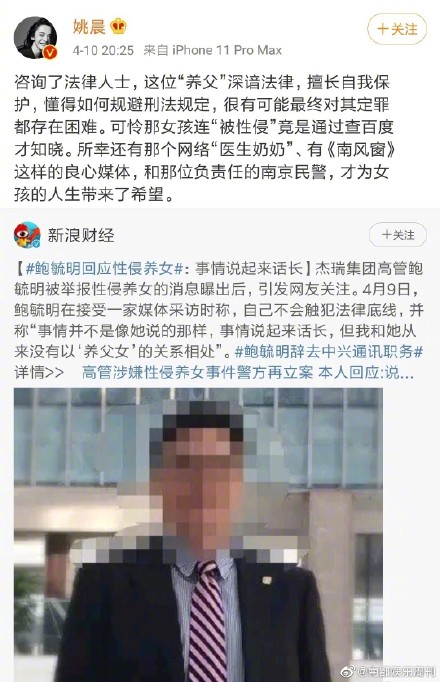The image size is (440, 682).
Task: Tap the Weibo watermark logo at bottom
Action: (x=349, y=671)
